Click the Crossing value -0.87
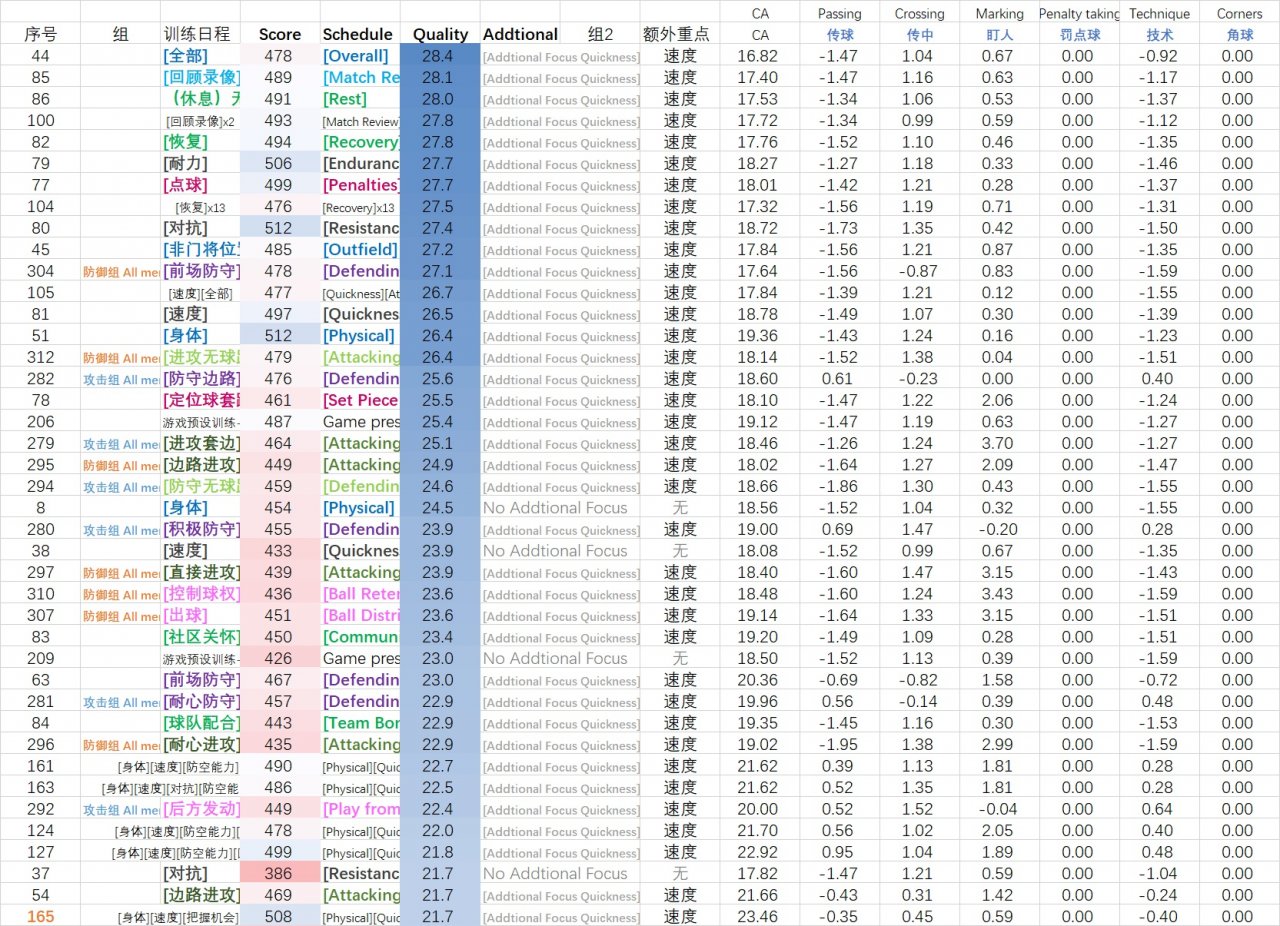 pos(919,271)
